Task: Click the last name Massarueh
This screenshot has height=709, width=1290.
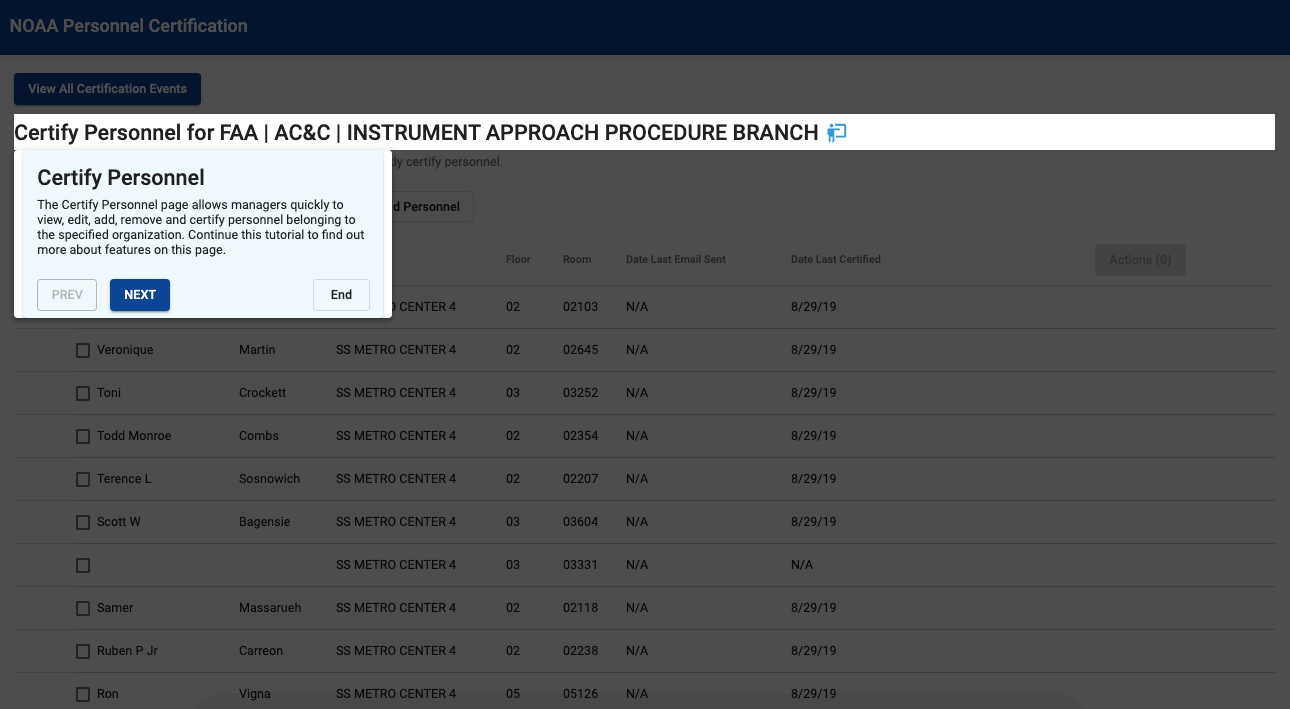Action: click(x=270, y=608)
